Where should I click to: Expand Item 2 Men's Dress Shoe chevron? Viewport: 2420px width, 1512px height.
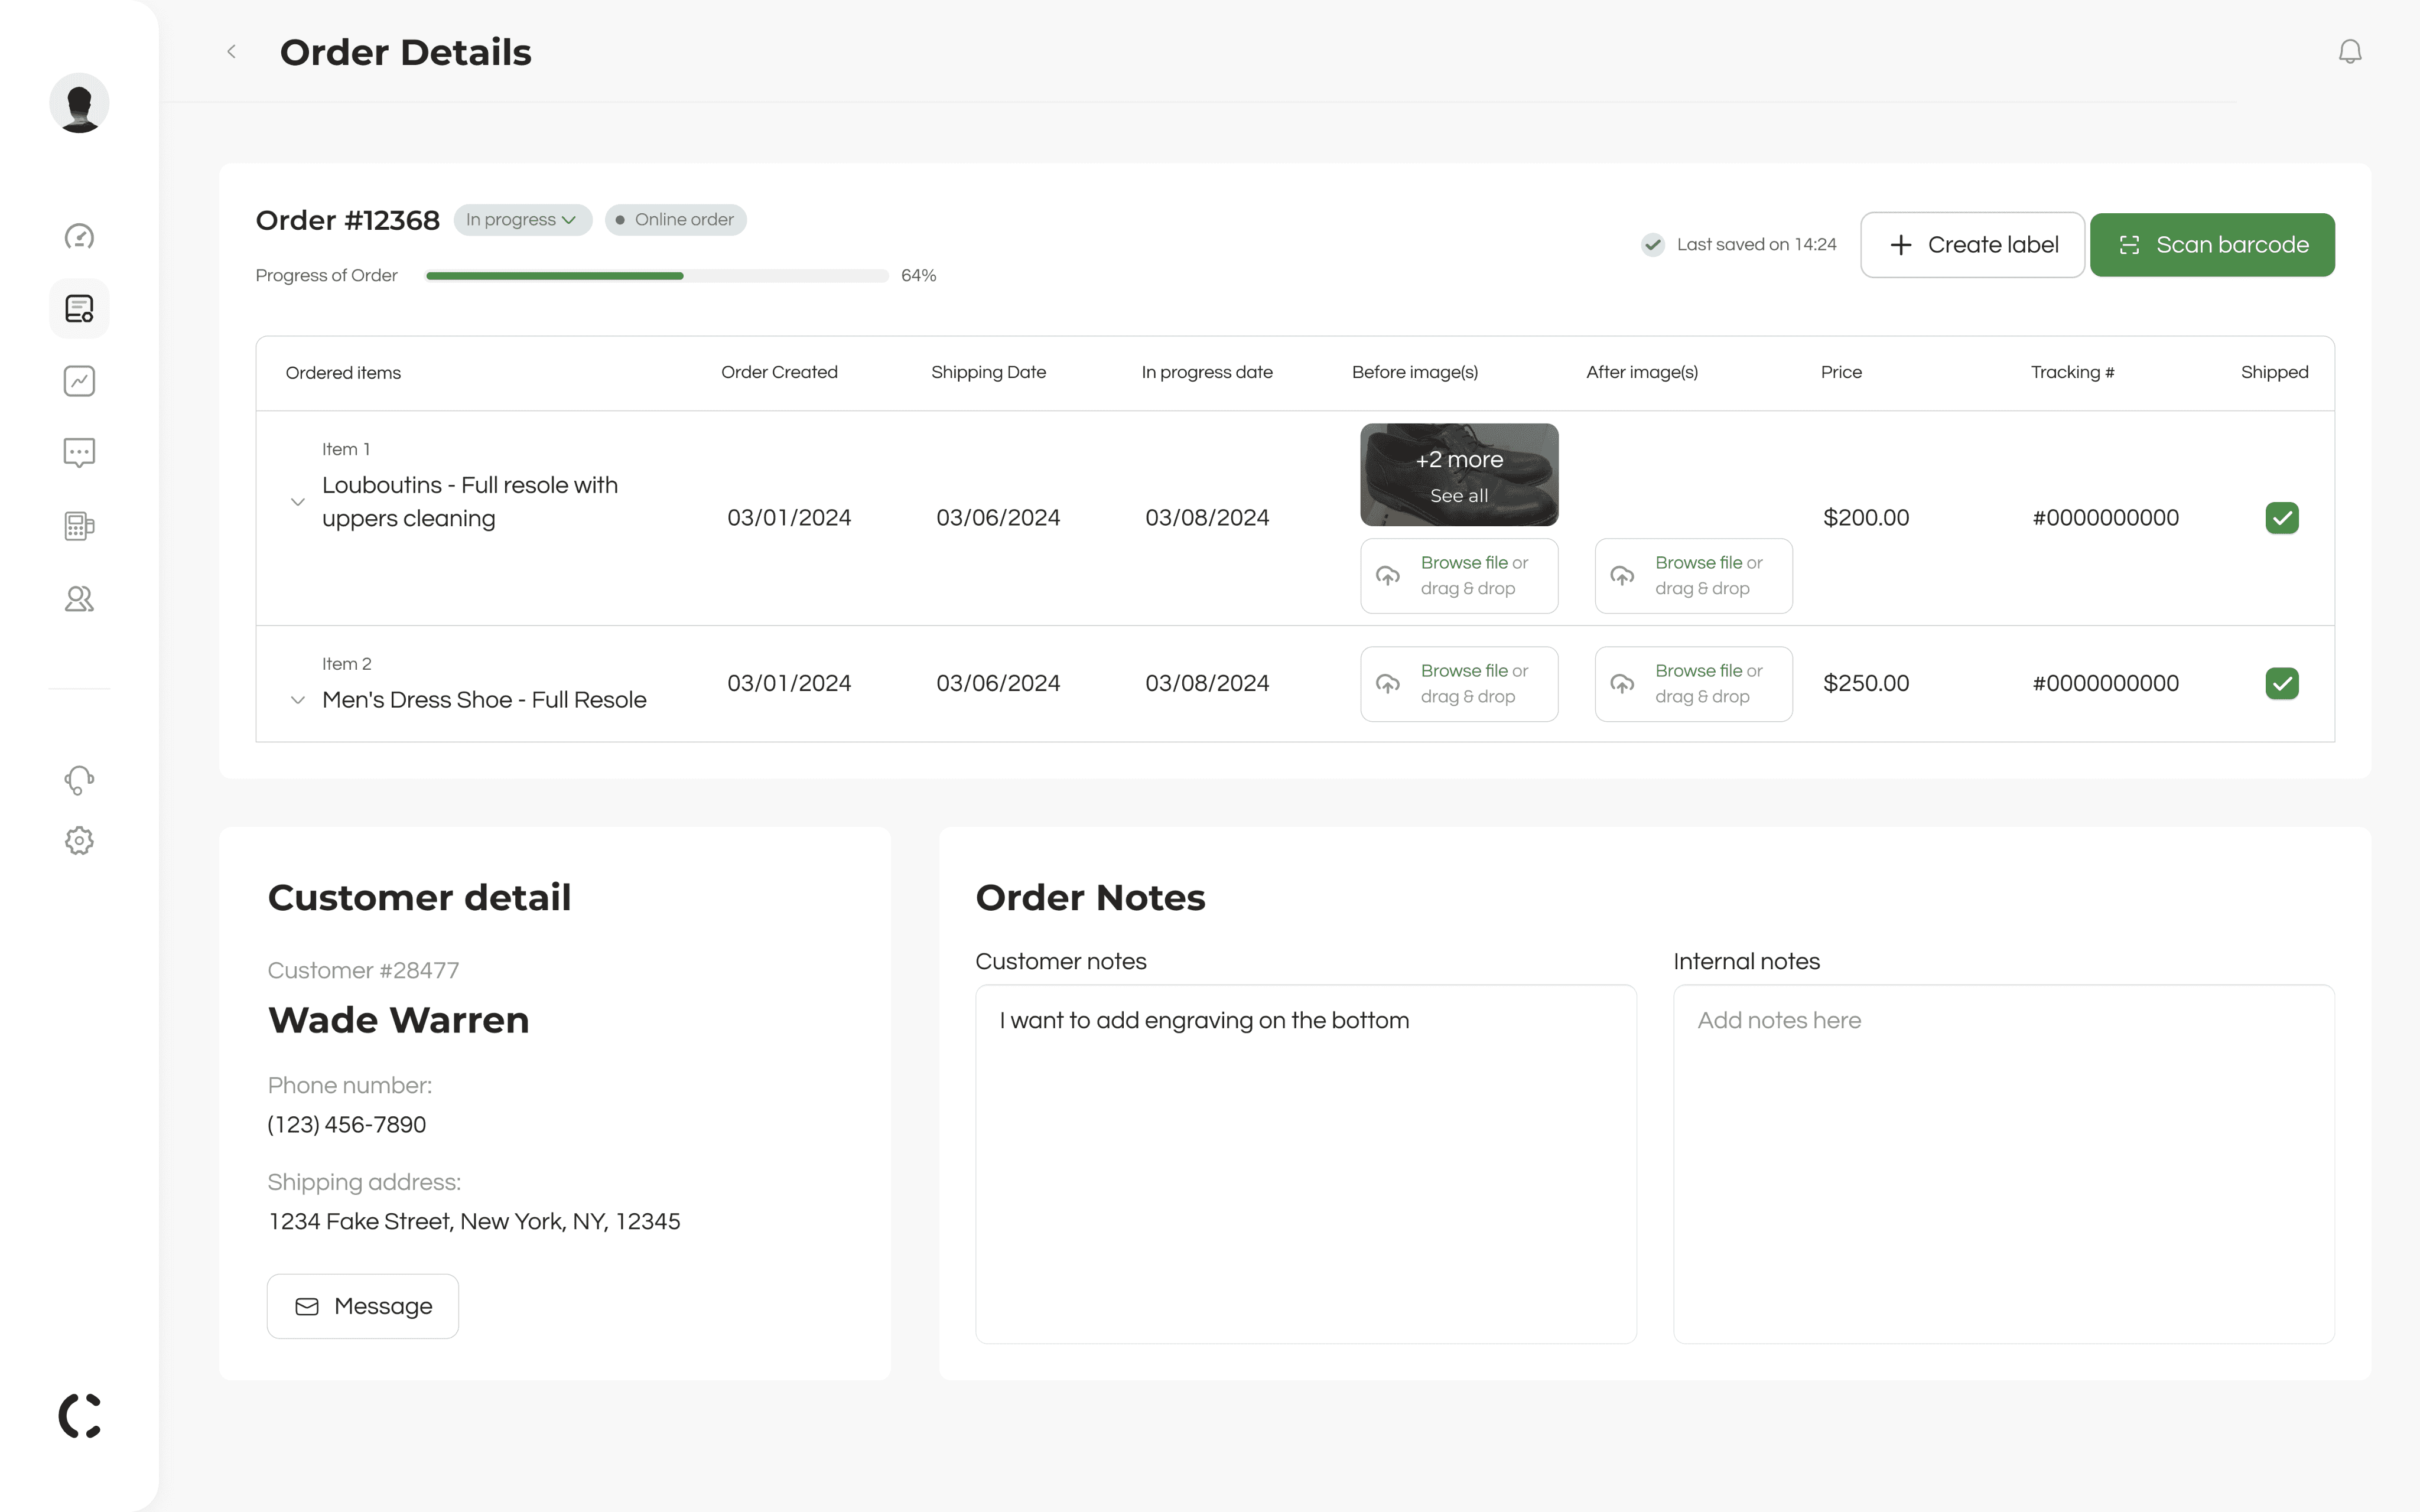(297, 700)
